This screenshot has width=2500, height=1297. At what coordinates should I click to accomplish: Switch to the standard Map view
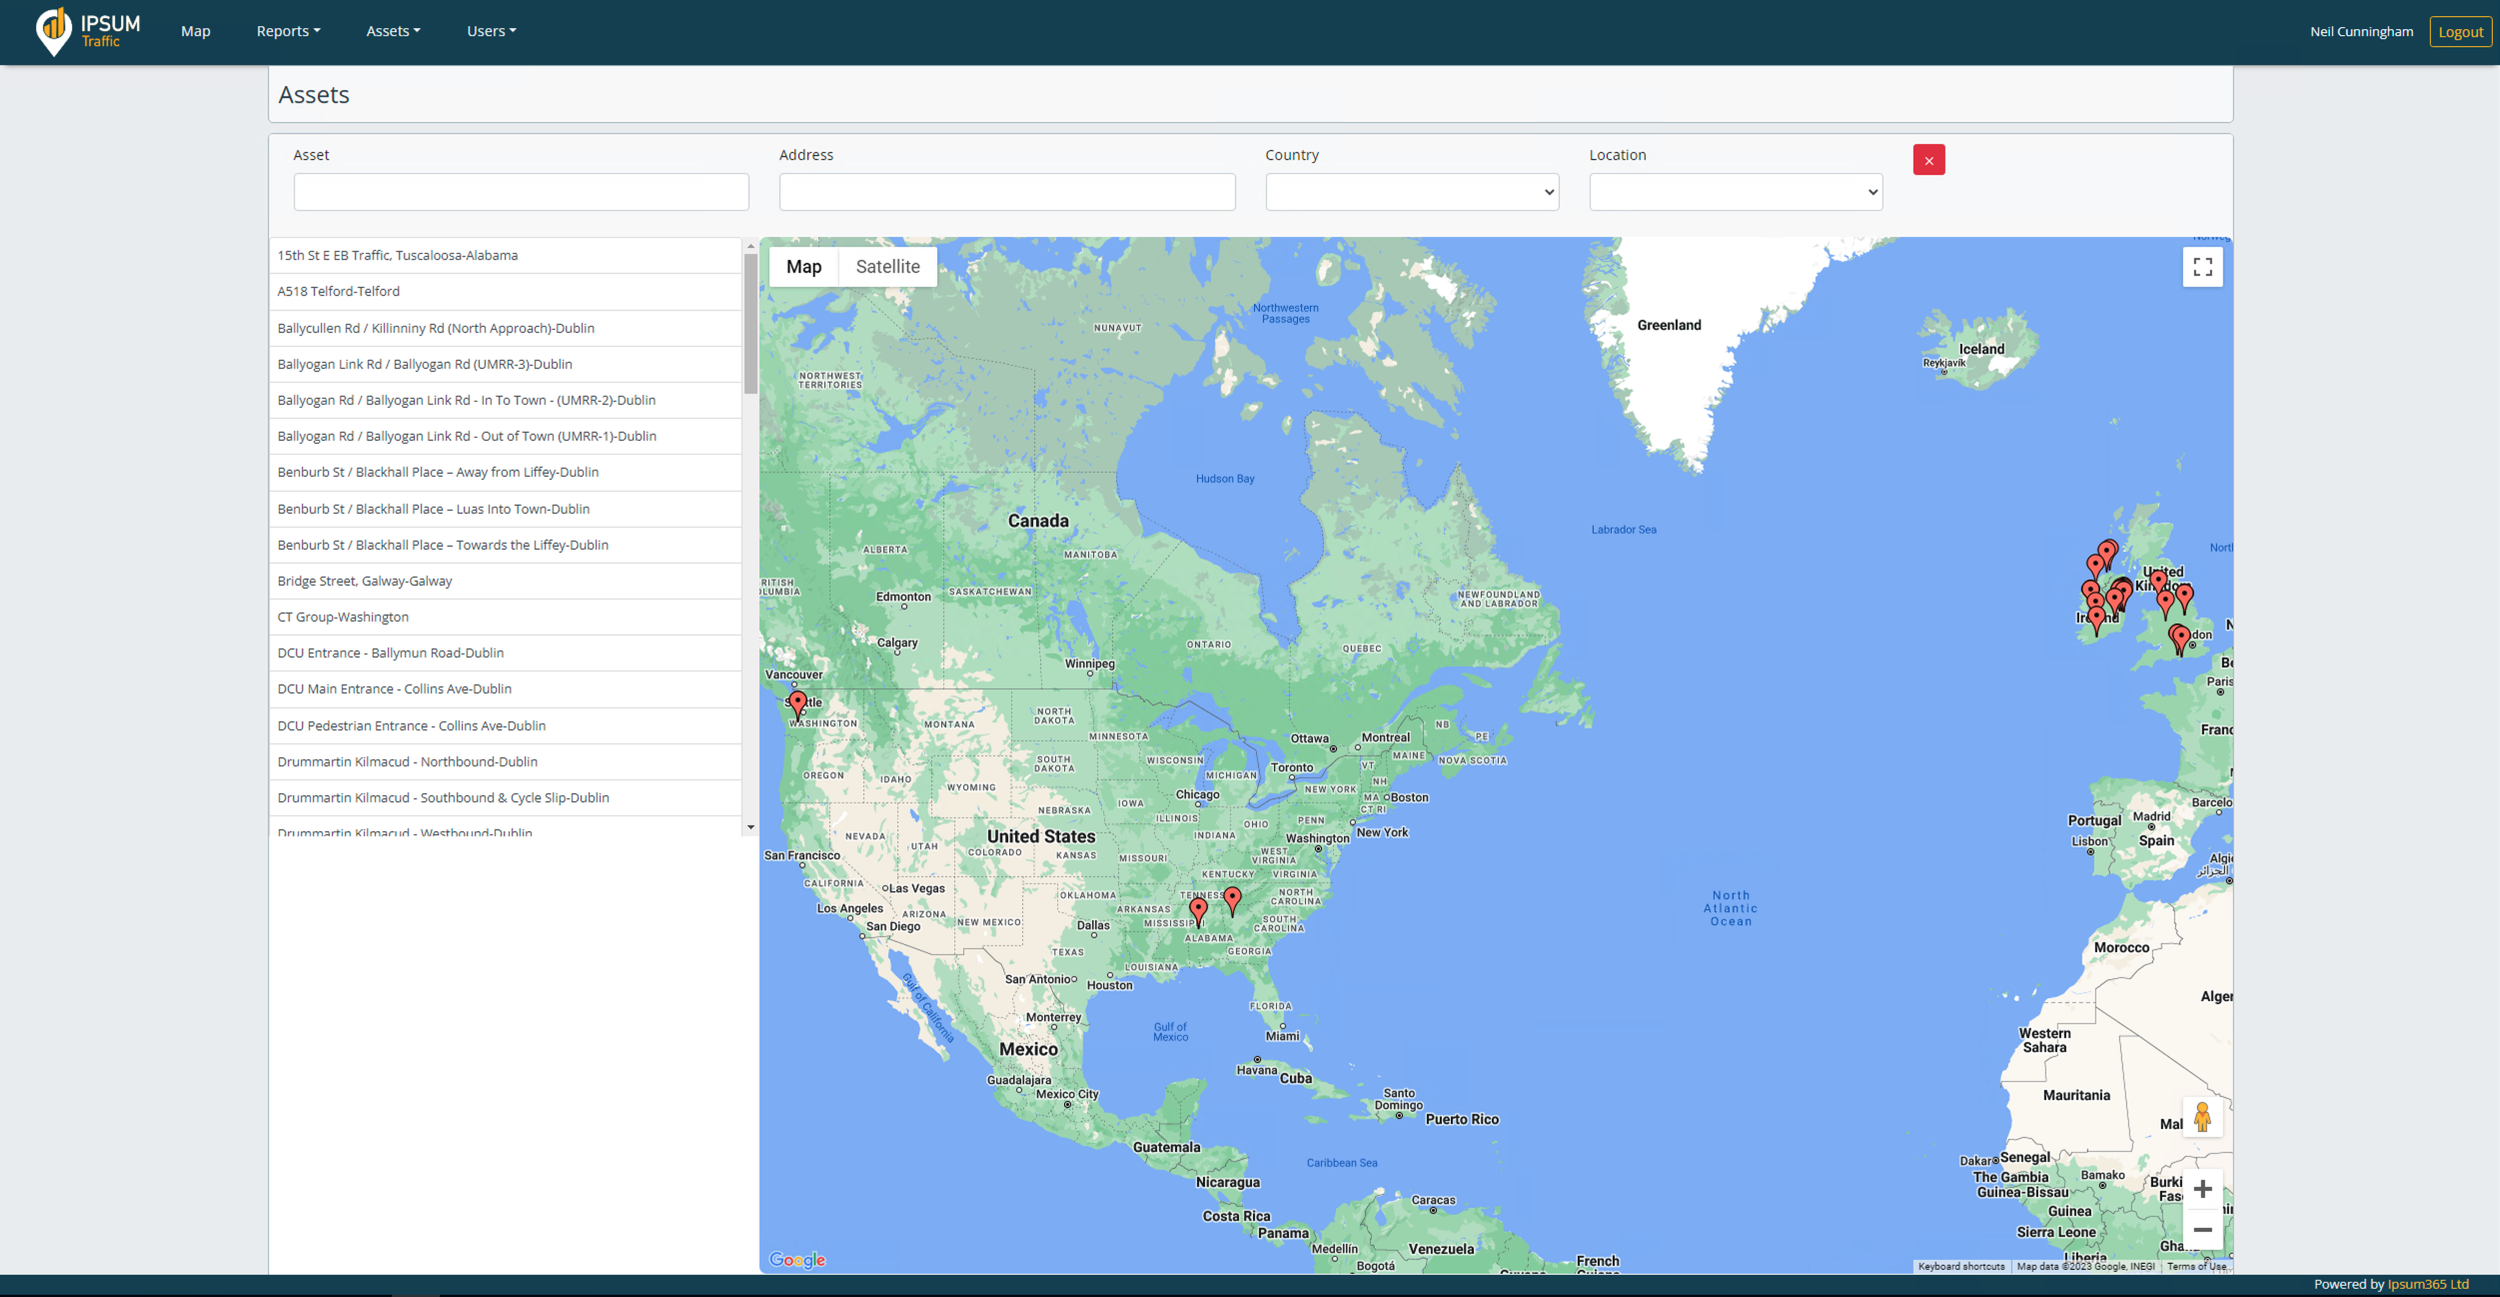pyautogui.click(x=803, y=267)
